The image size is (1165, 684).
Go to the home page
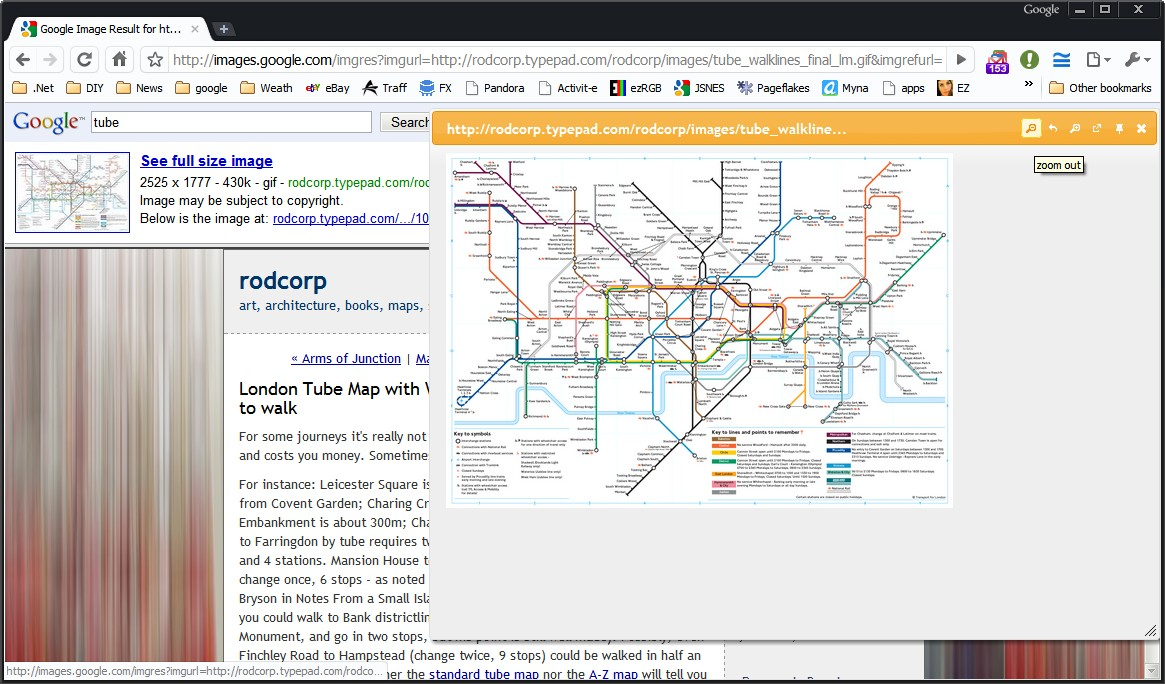pyautogui.click(x=119, y=59)
